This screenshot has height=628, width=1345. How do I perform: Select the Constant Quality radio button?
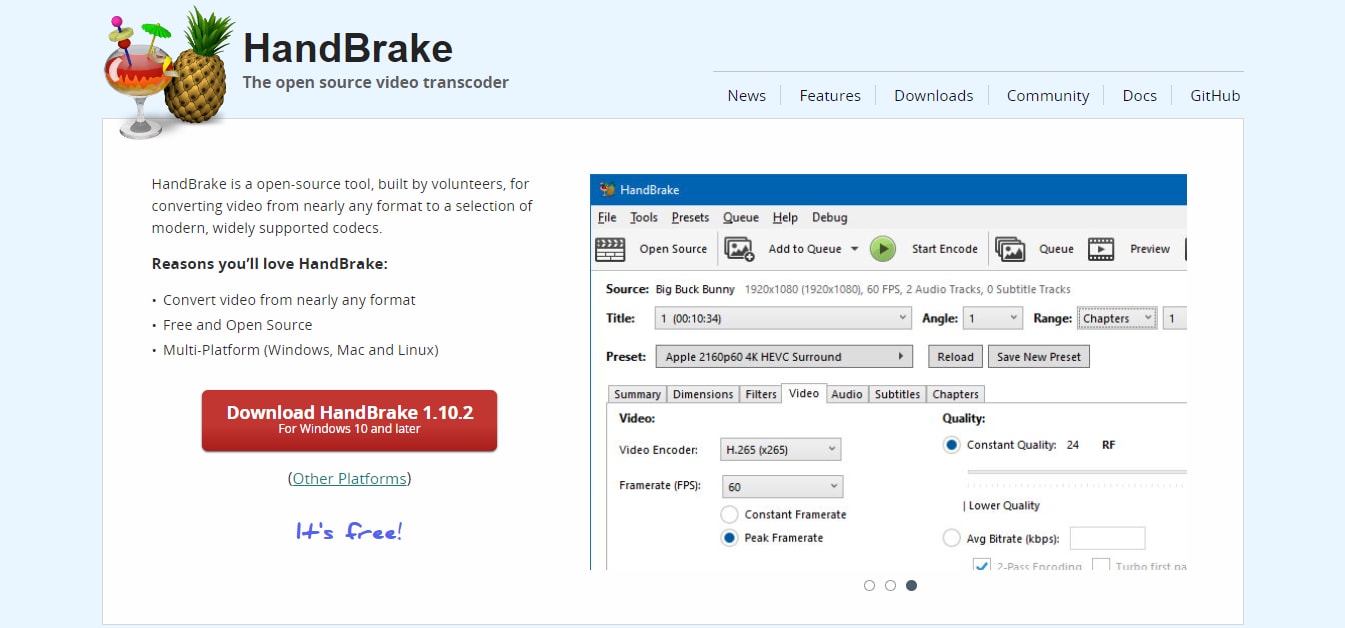[951, 444]
